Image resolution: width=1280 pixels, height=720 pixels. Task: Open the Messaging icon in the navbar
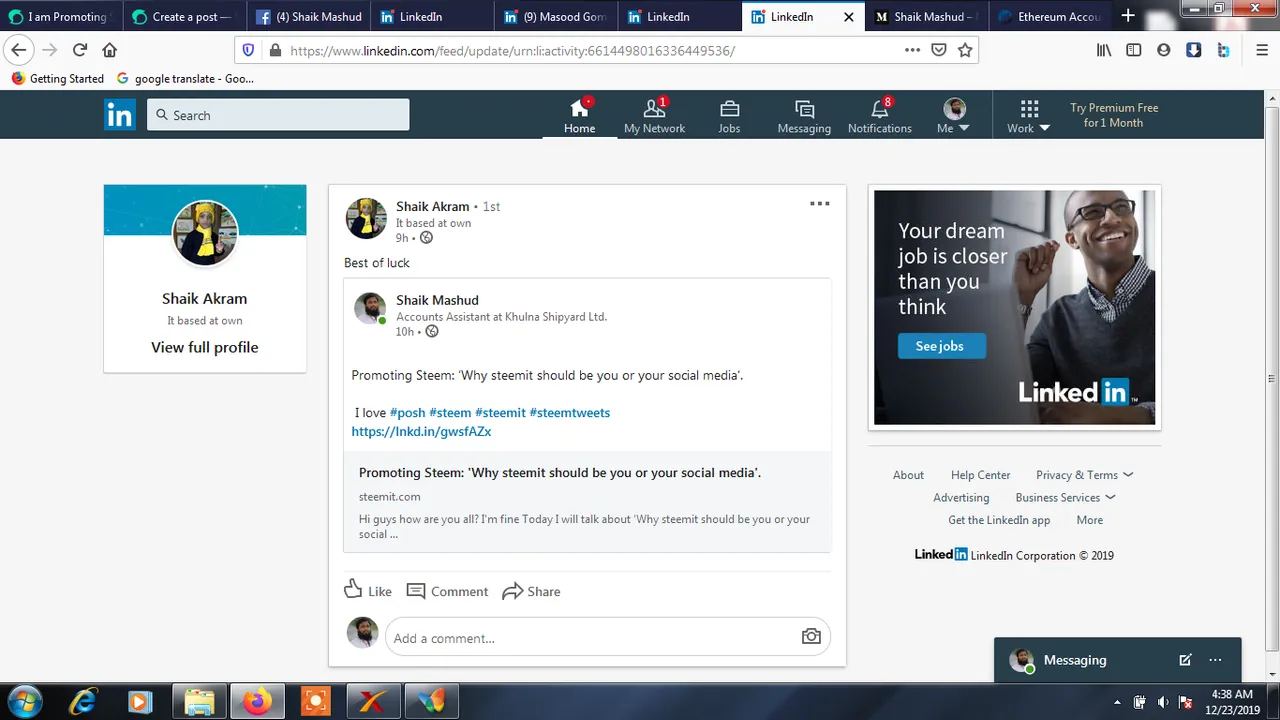pyautogui.click(x=804, y=109)
